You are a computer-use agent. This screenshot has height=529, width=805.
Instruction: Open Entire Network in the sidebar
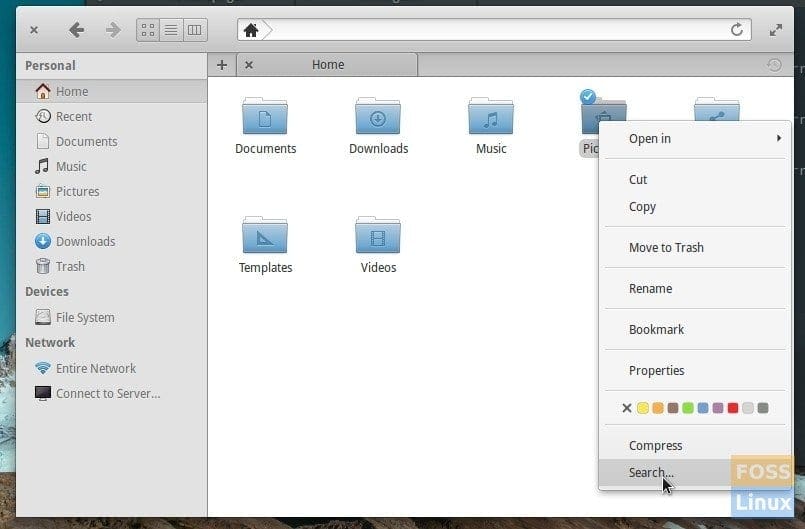(112, 368)
